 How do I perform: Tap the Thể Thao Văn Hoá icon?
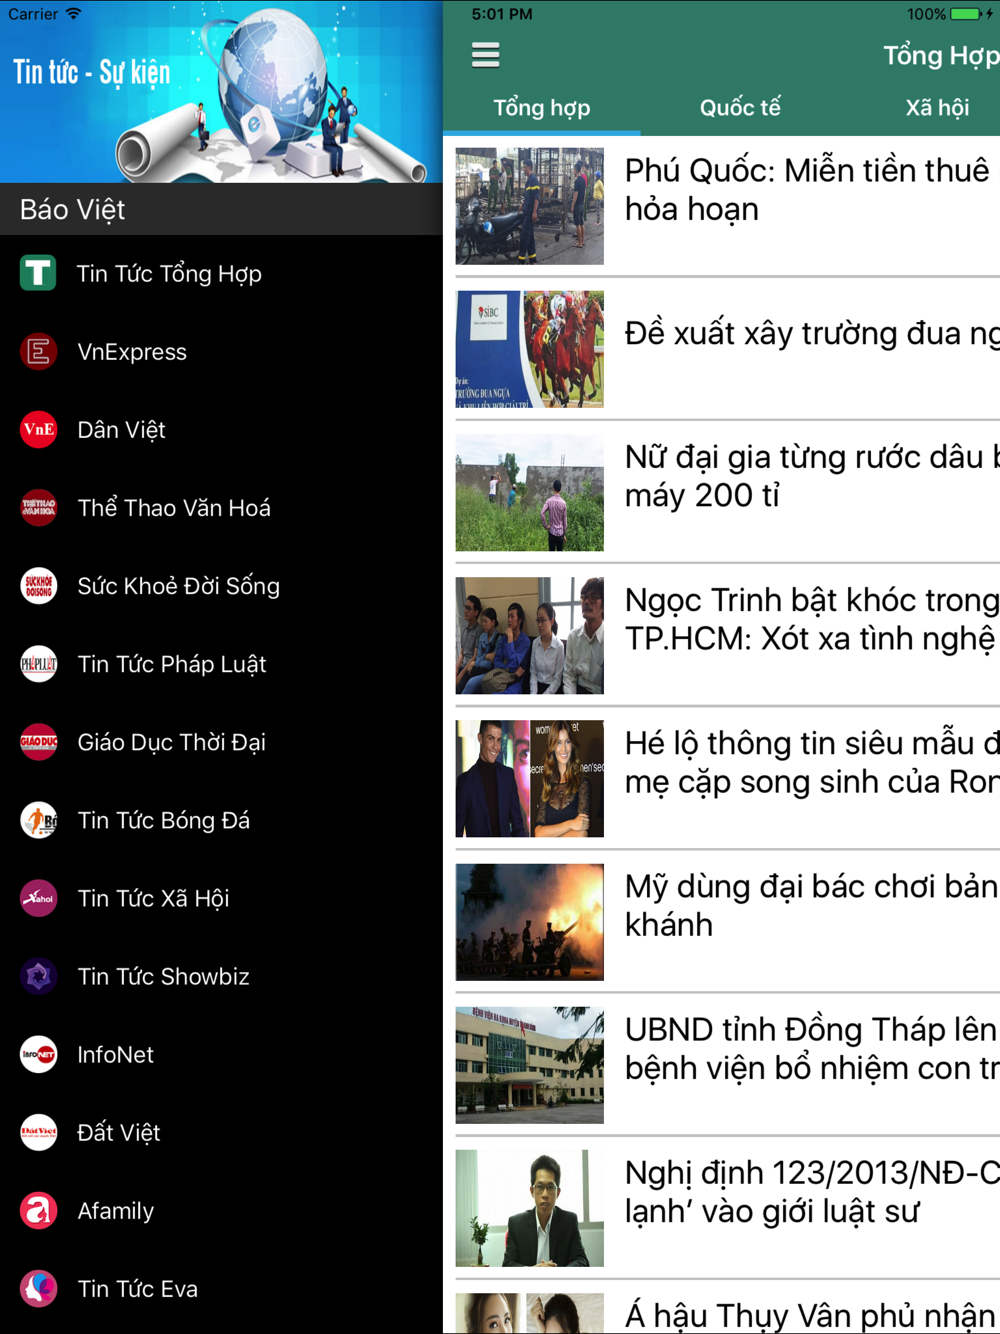tap(38, 507)
